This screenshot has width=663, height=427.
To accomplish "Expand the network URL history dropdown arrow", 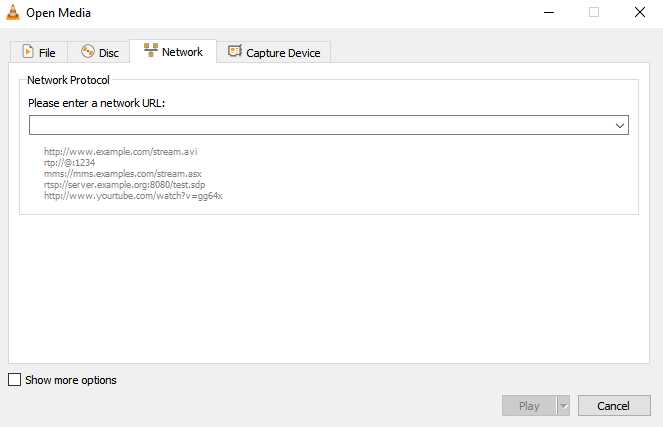I will [620, 126].
